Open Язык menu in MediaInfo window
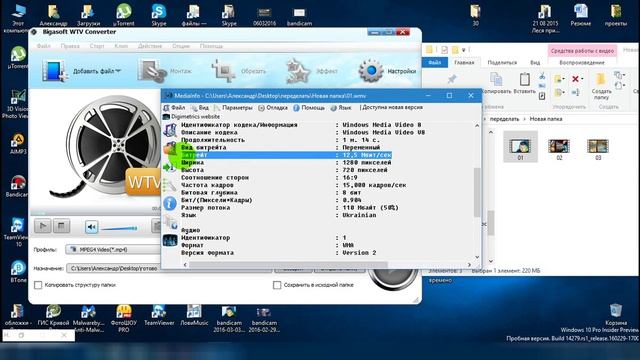The image size is (640, 360). click(x=341, y=108)
